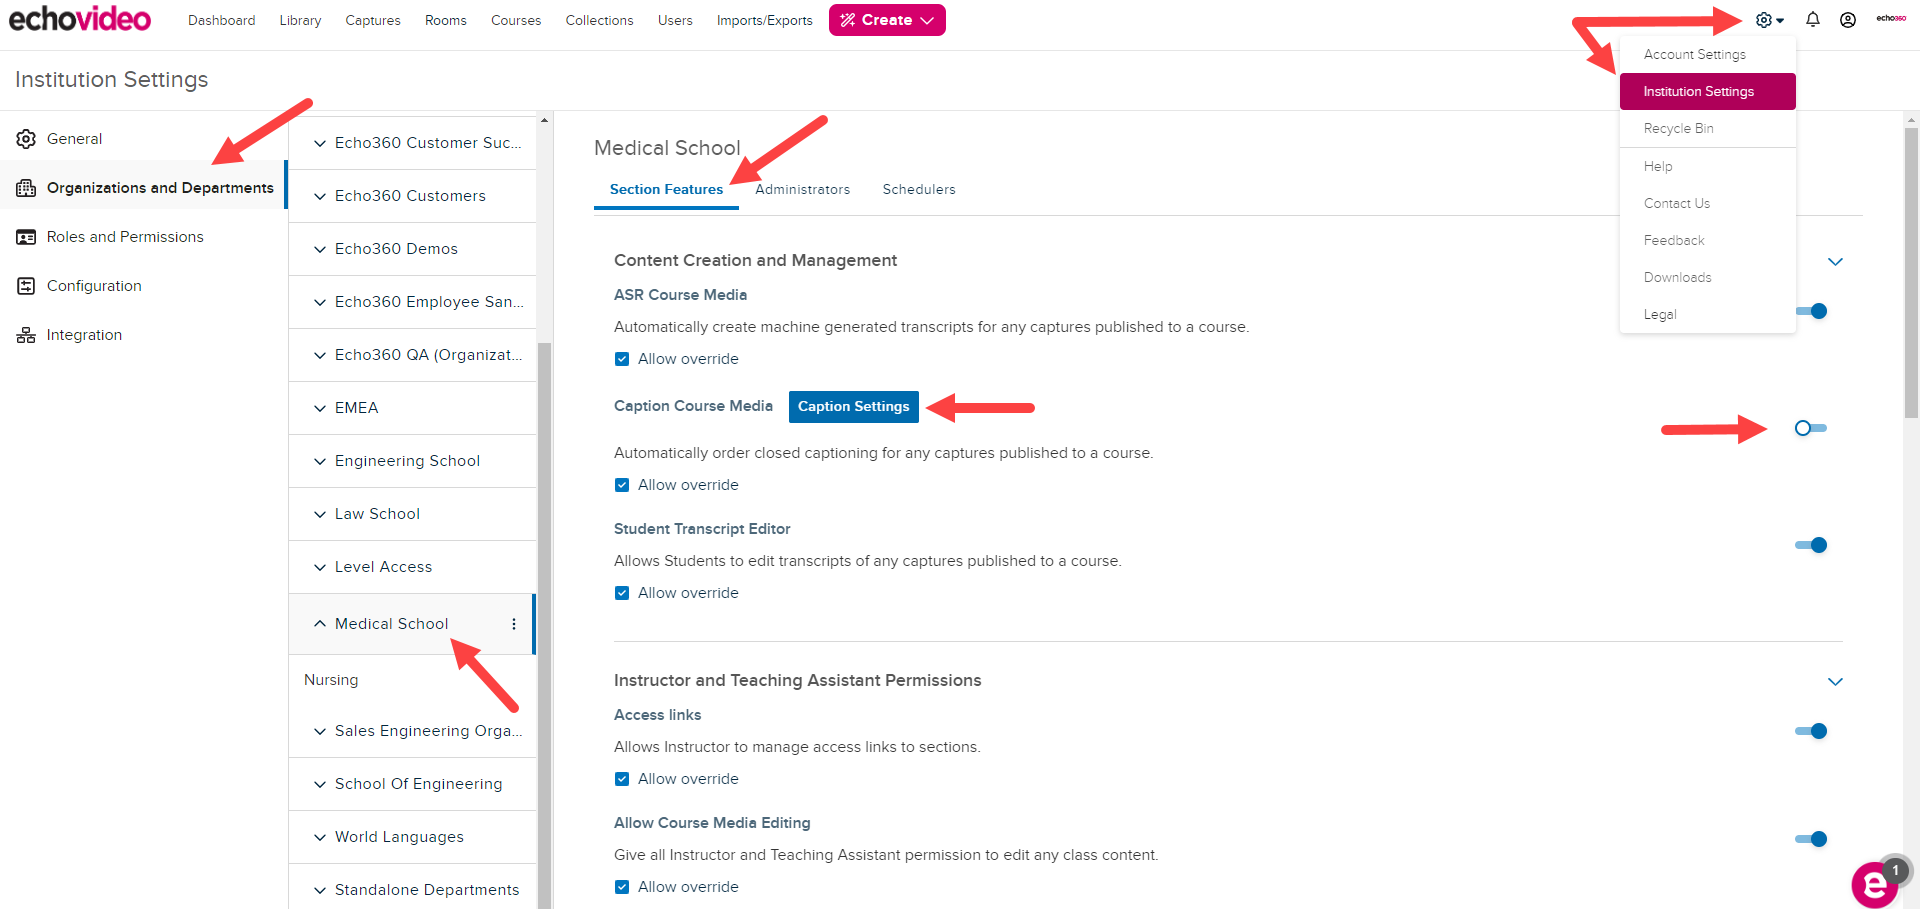This screenshot has width=1920, height=909.
Task: Switch to the Section Features tab
Action: coord(666,189)
